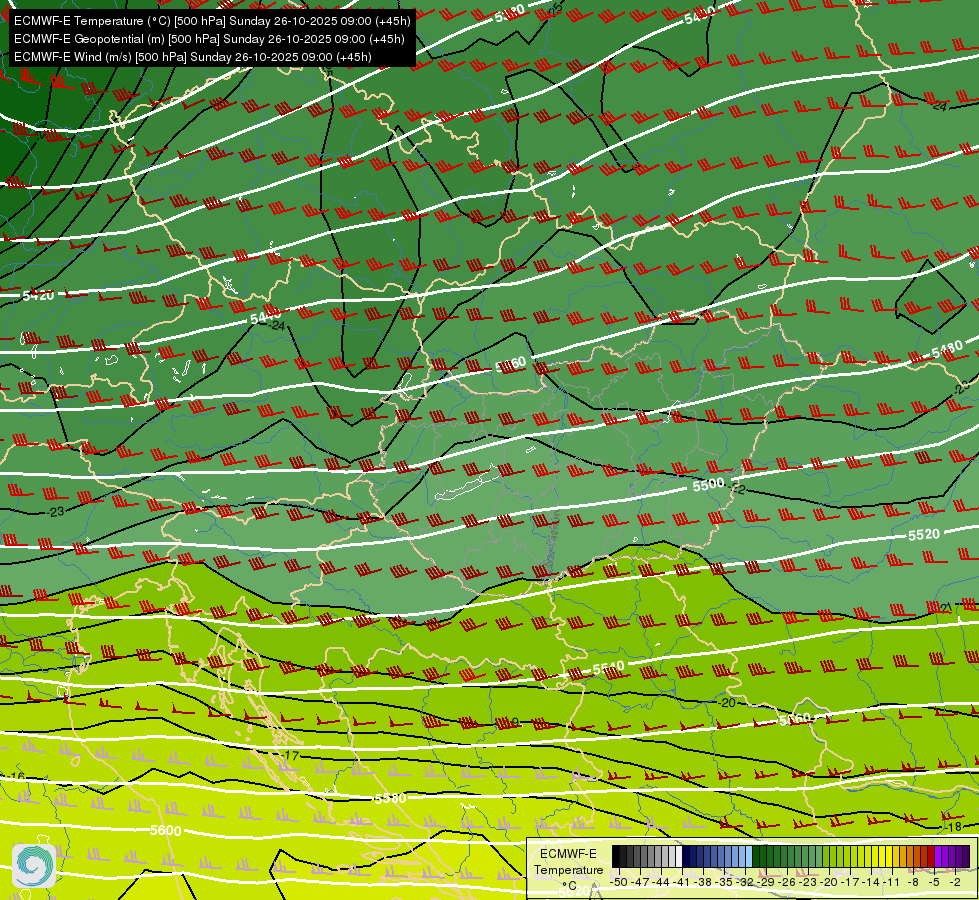Click the legend label -32
The height and width of the screenshot is (900, 979).
click(745, 882)
